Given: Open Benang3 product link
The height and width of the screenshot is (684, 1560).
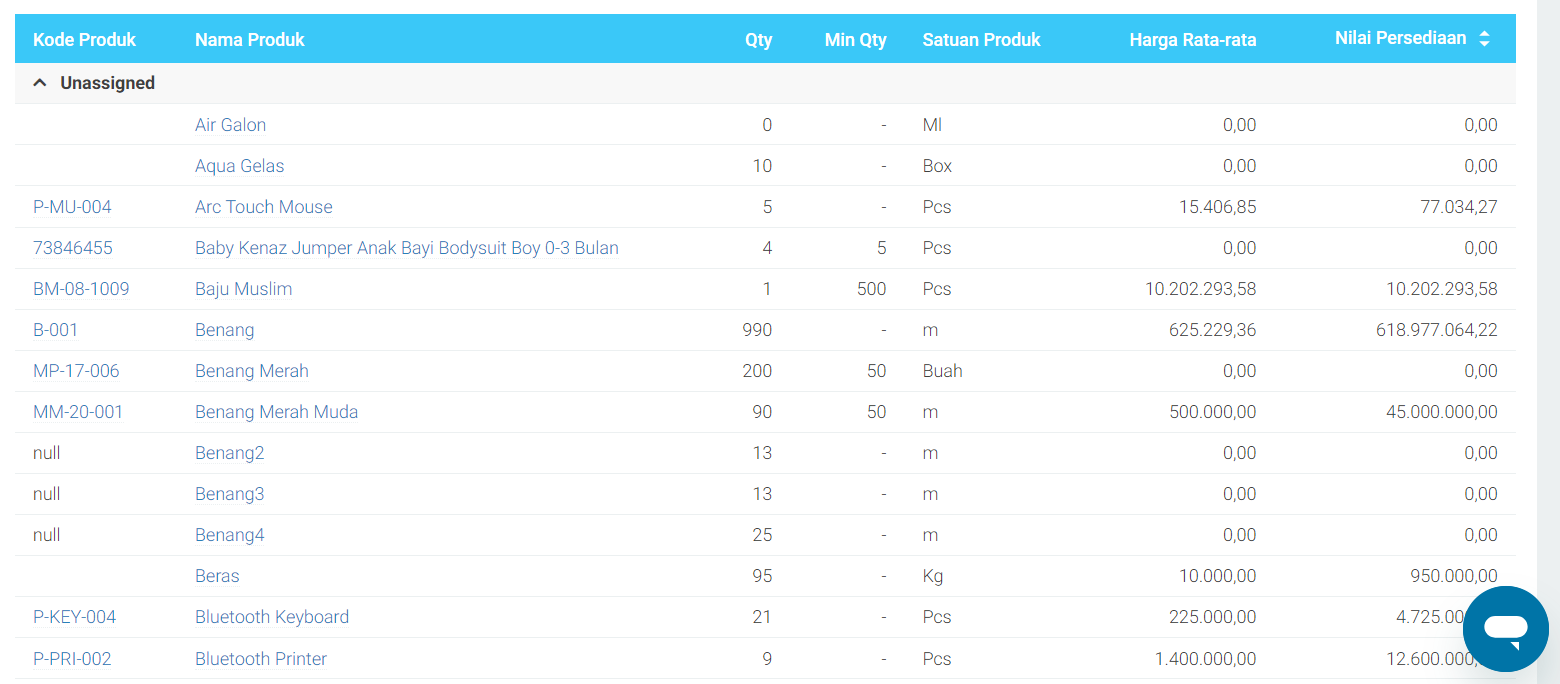Looking at the screenshot, I should coord(229,494).
